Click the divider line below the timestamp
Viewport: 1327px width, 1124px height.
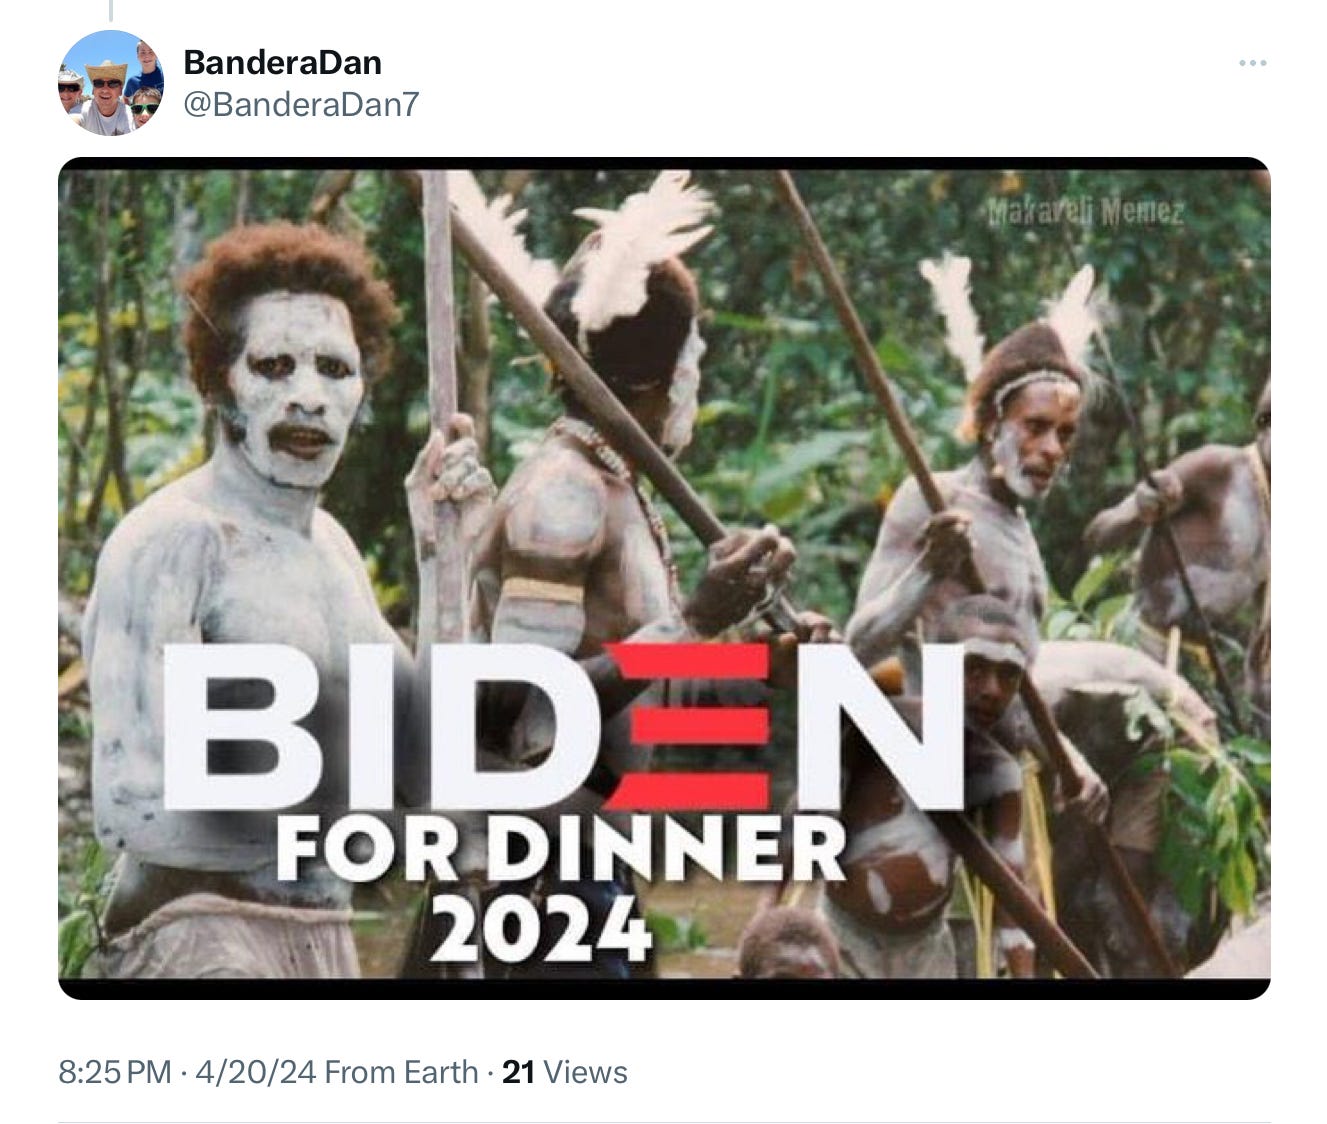[664, 1122]
